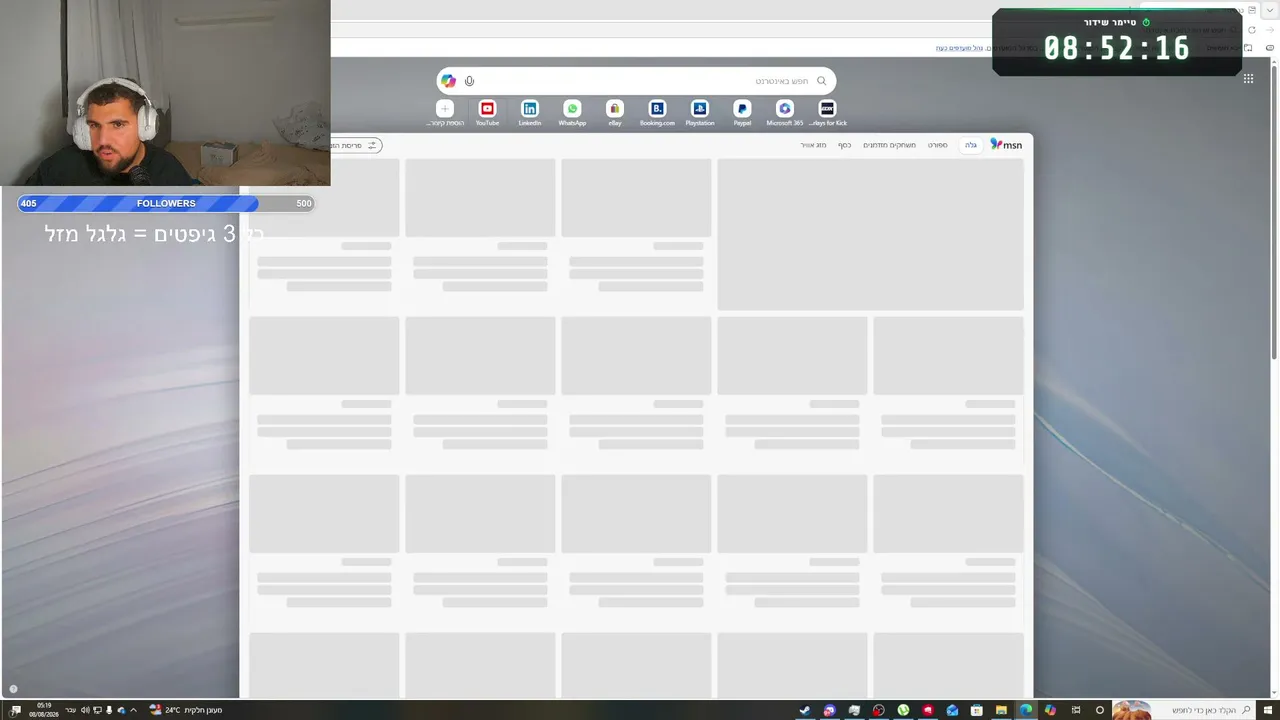
Task: Open the volume control in system tray
Action: click(85, 710)
